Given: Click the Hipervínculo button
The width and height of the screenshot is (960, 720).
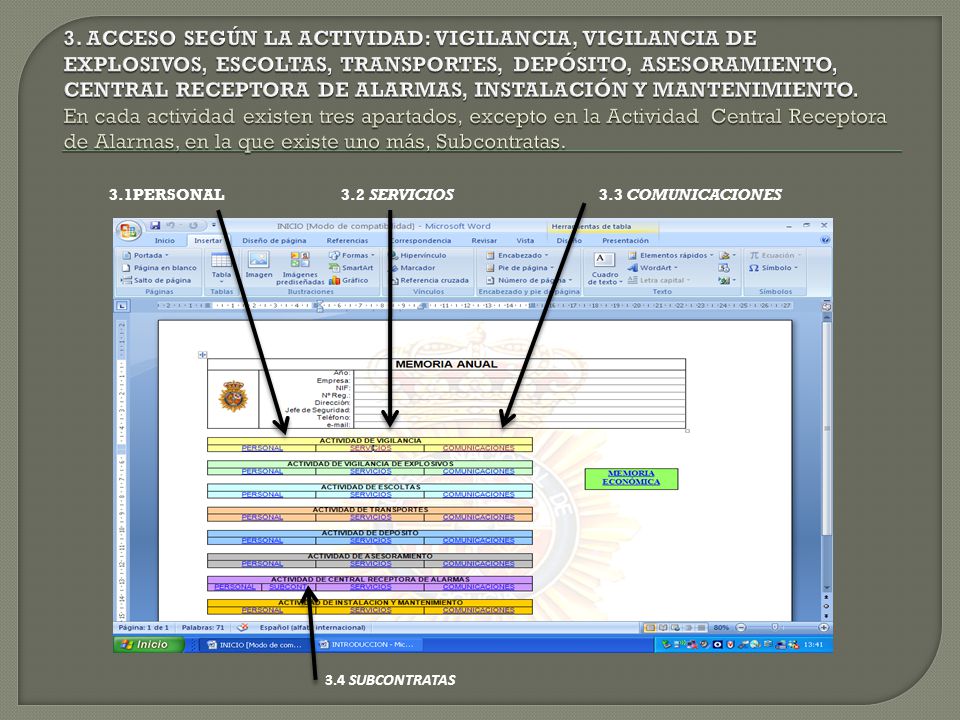Looking at the screenshot, I should (x=418, y=255).
